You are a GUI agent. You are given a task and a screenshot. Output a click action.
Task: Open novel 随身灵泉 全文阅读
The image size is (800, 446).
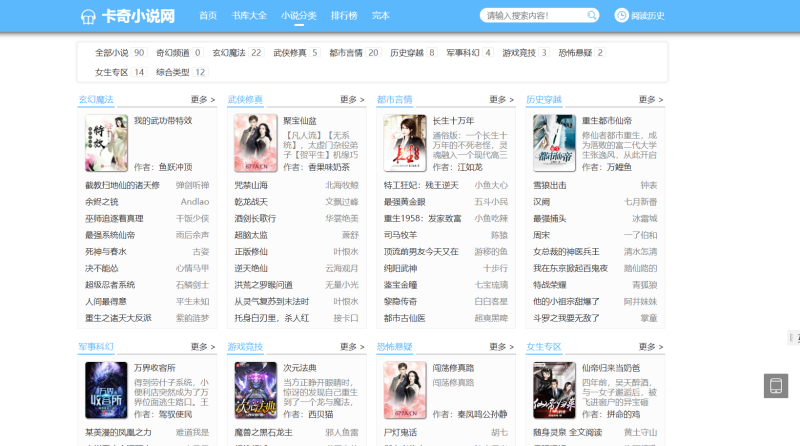tap(568, 432)
